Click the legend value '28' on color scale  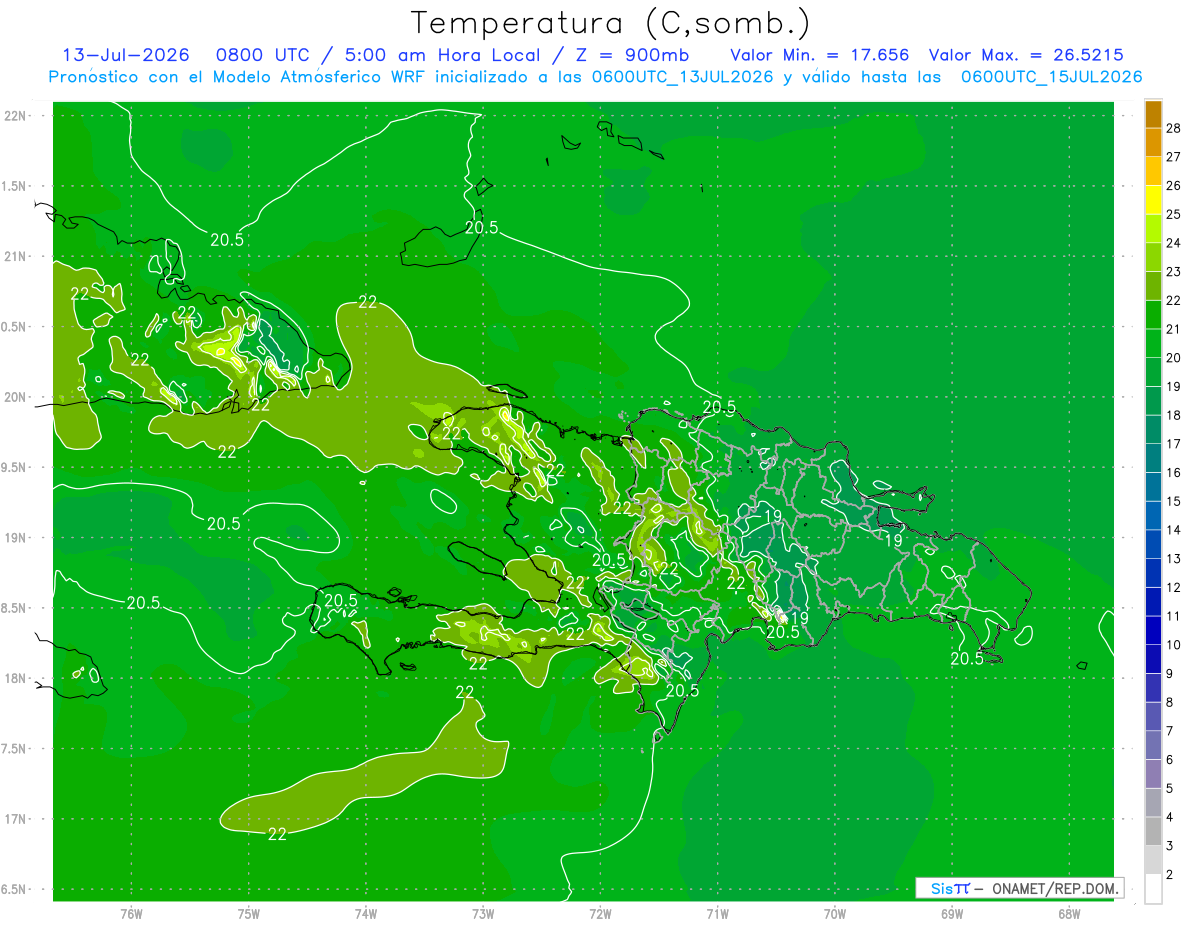(1174, 128)
